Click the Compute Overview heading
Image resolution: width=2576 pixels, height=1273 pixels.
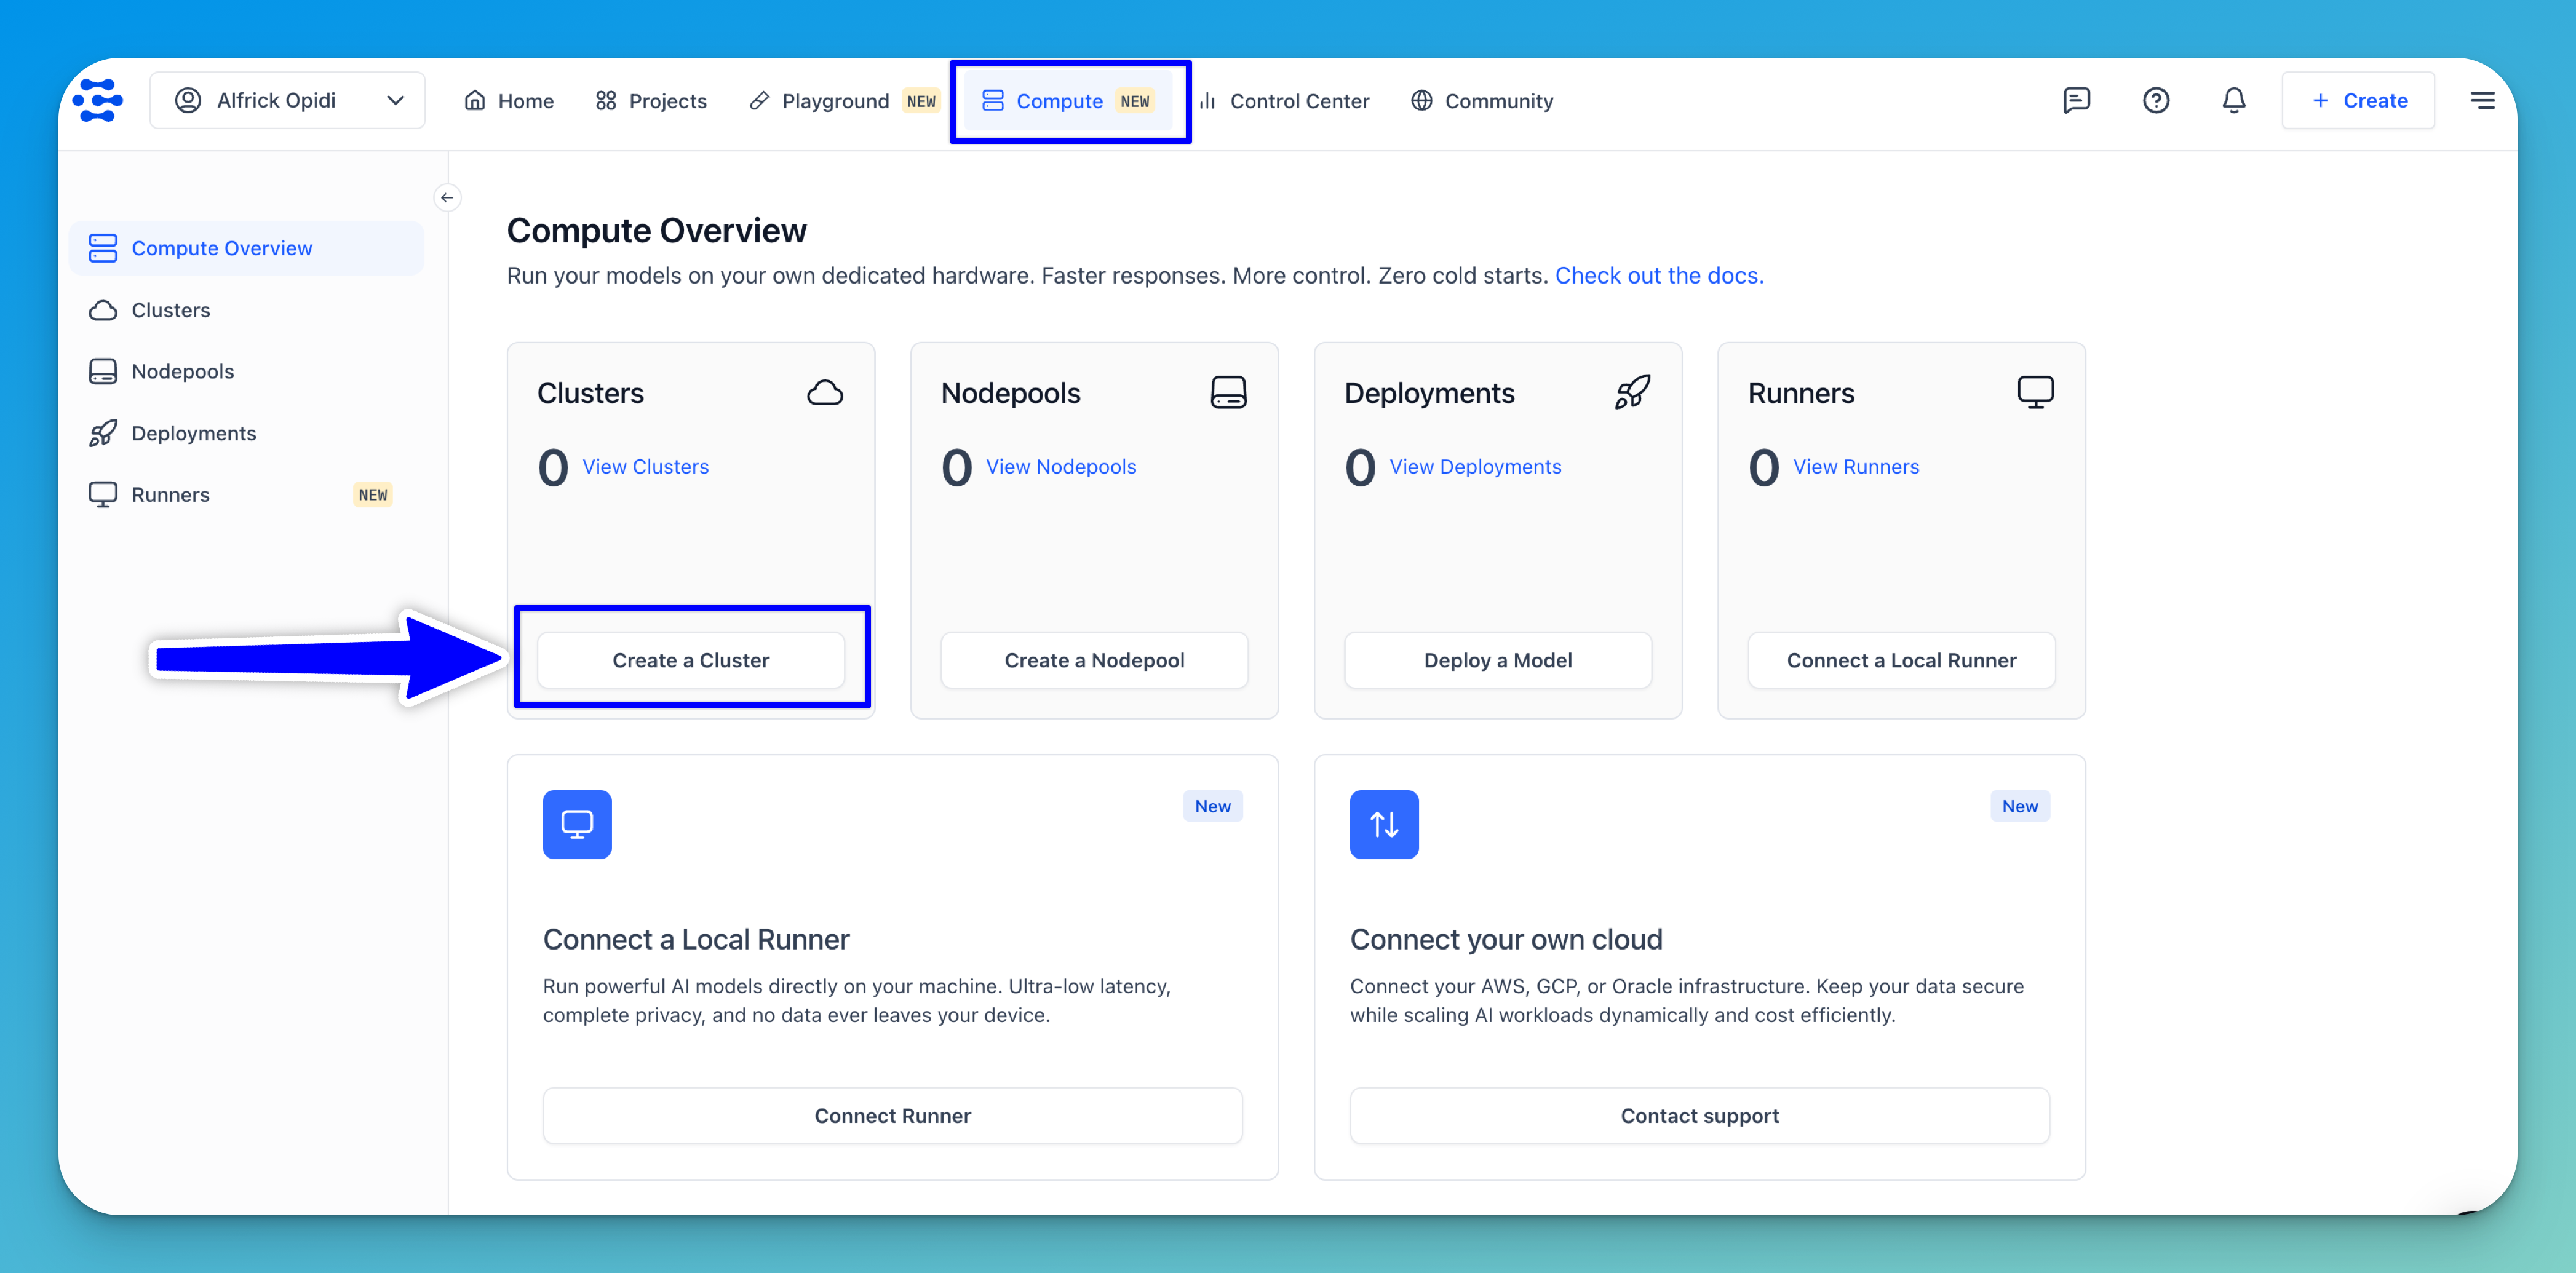[657, 231]
